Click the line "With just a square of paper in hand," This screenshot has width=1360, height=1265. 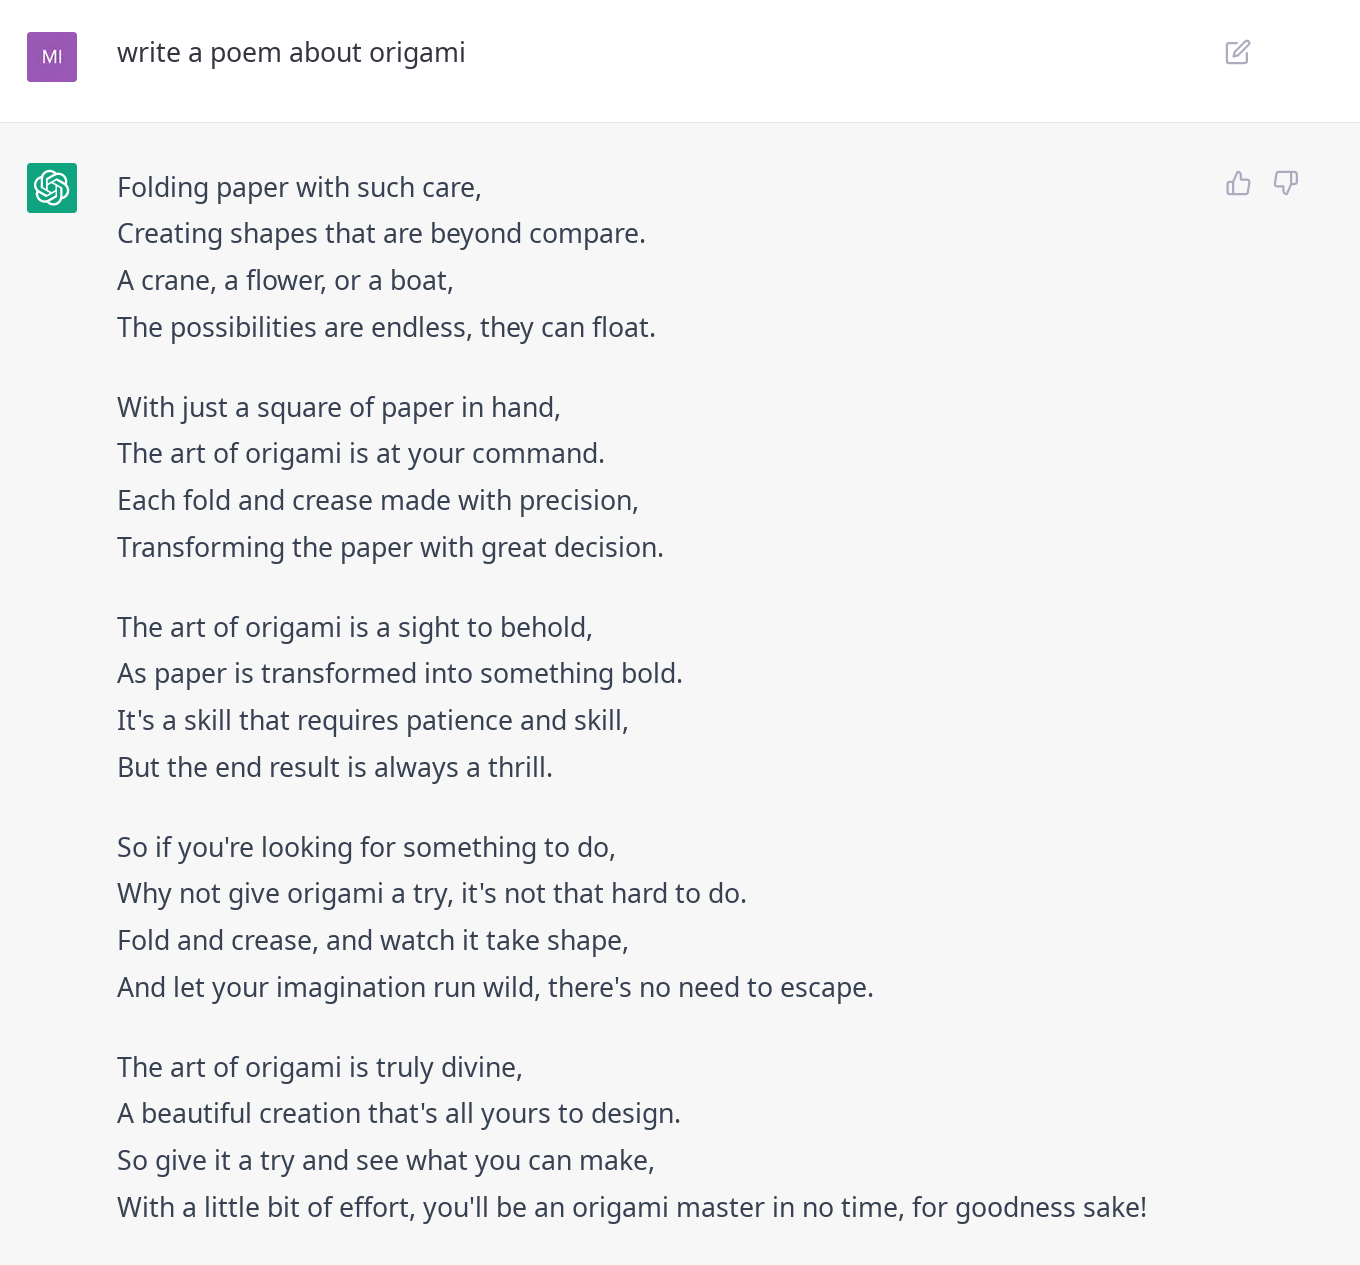click(339, 408)
